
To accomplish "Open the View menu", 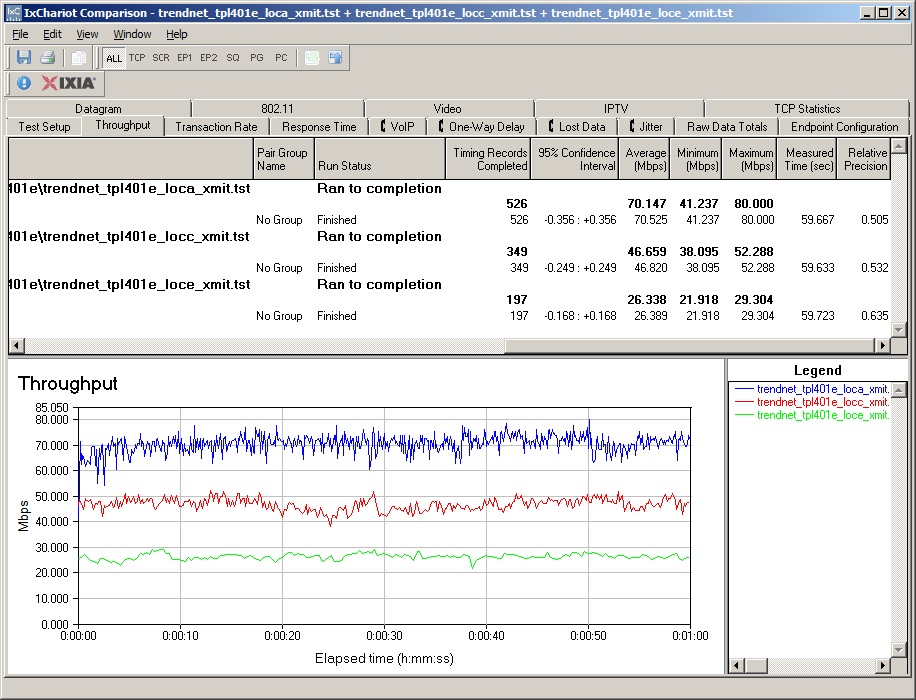I will click(87, 34).
